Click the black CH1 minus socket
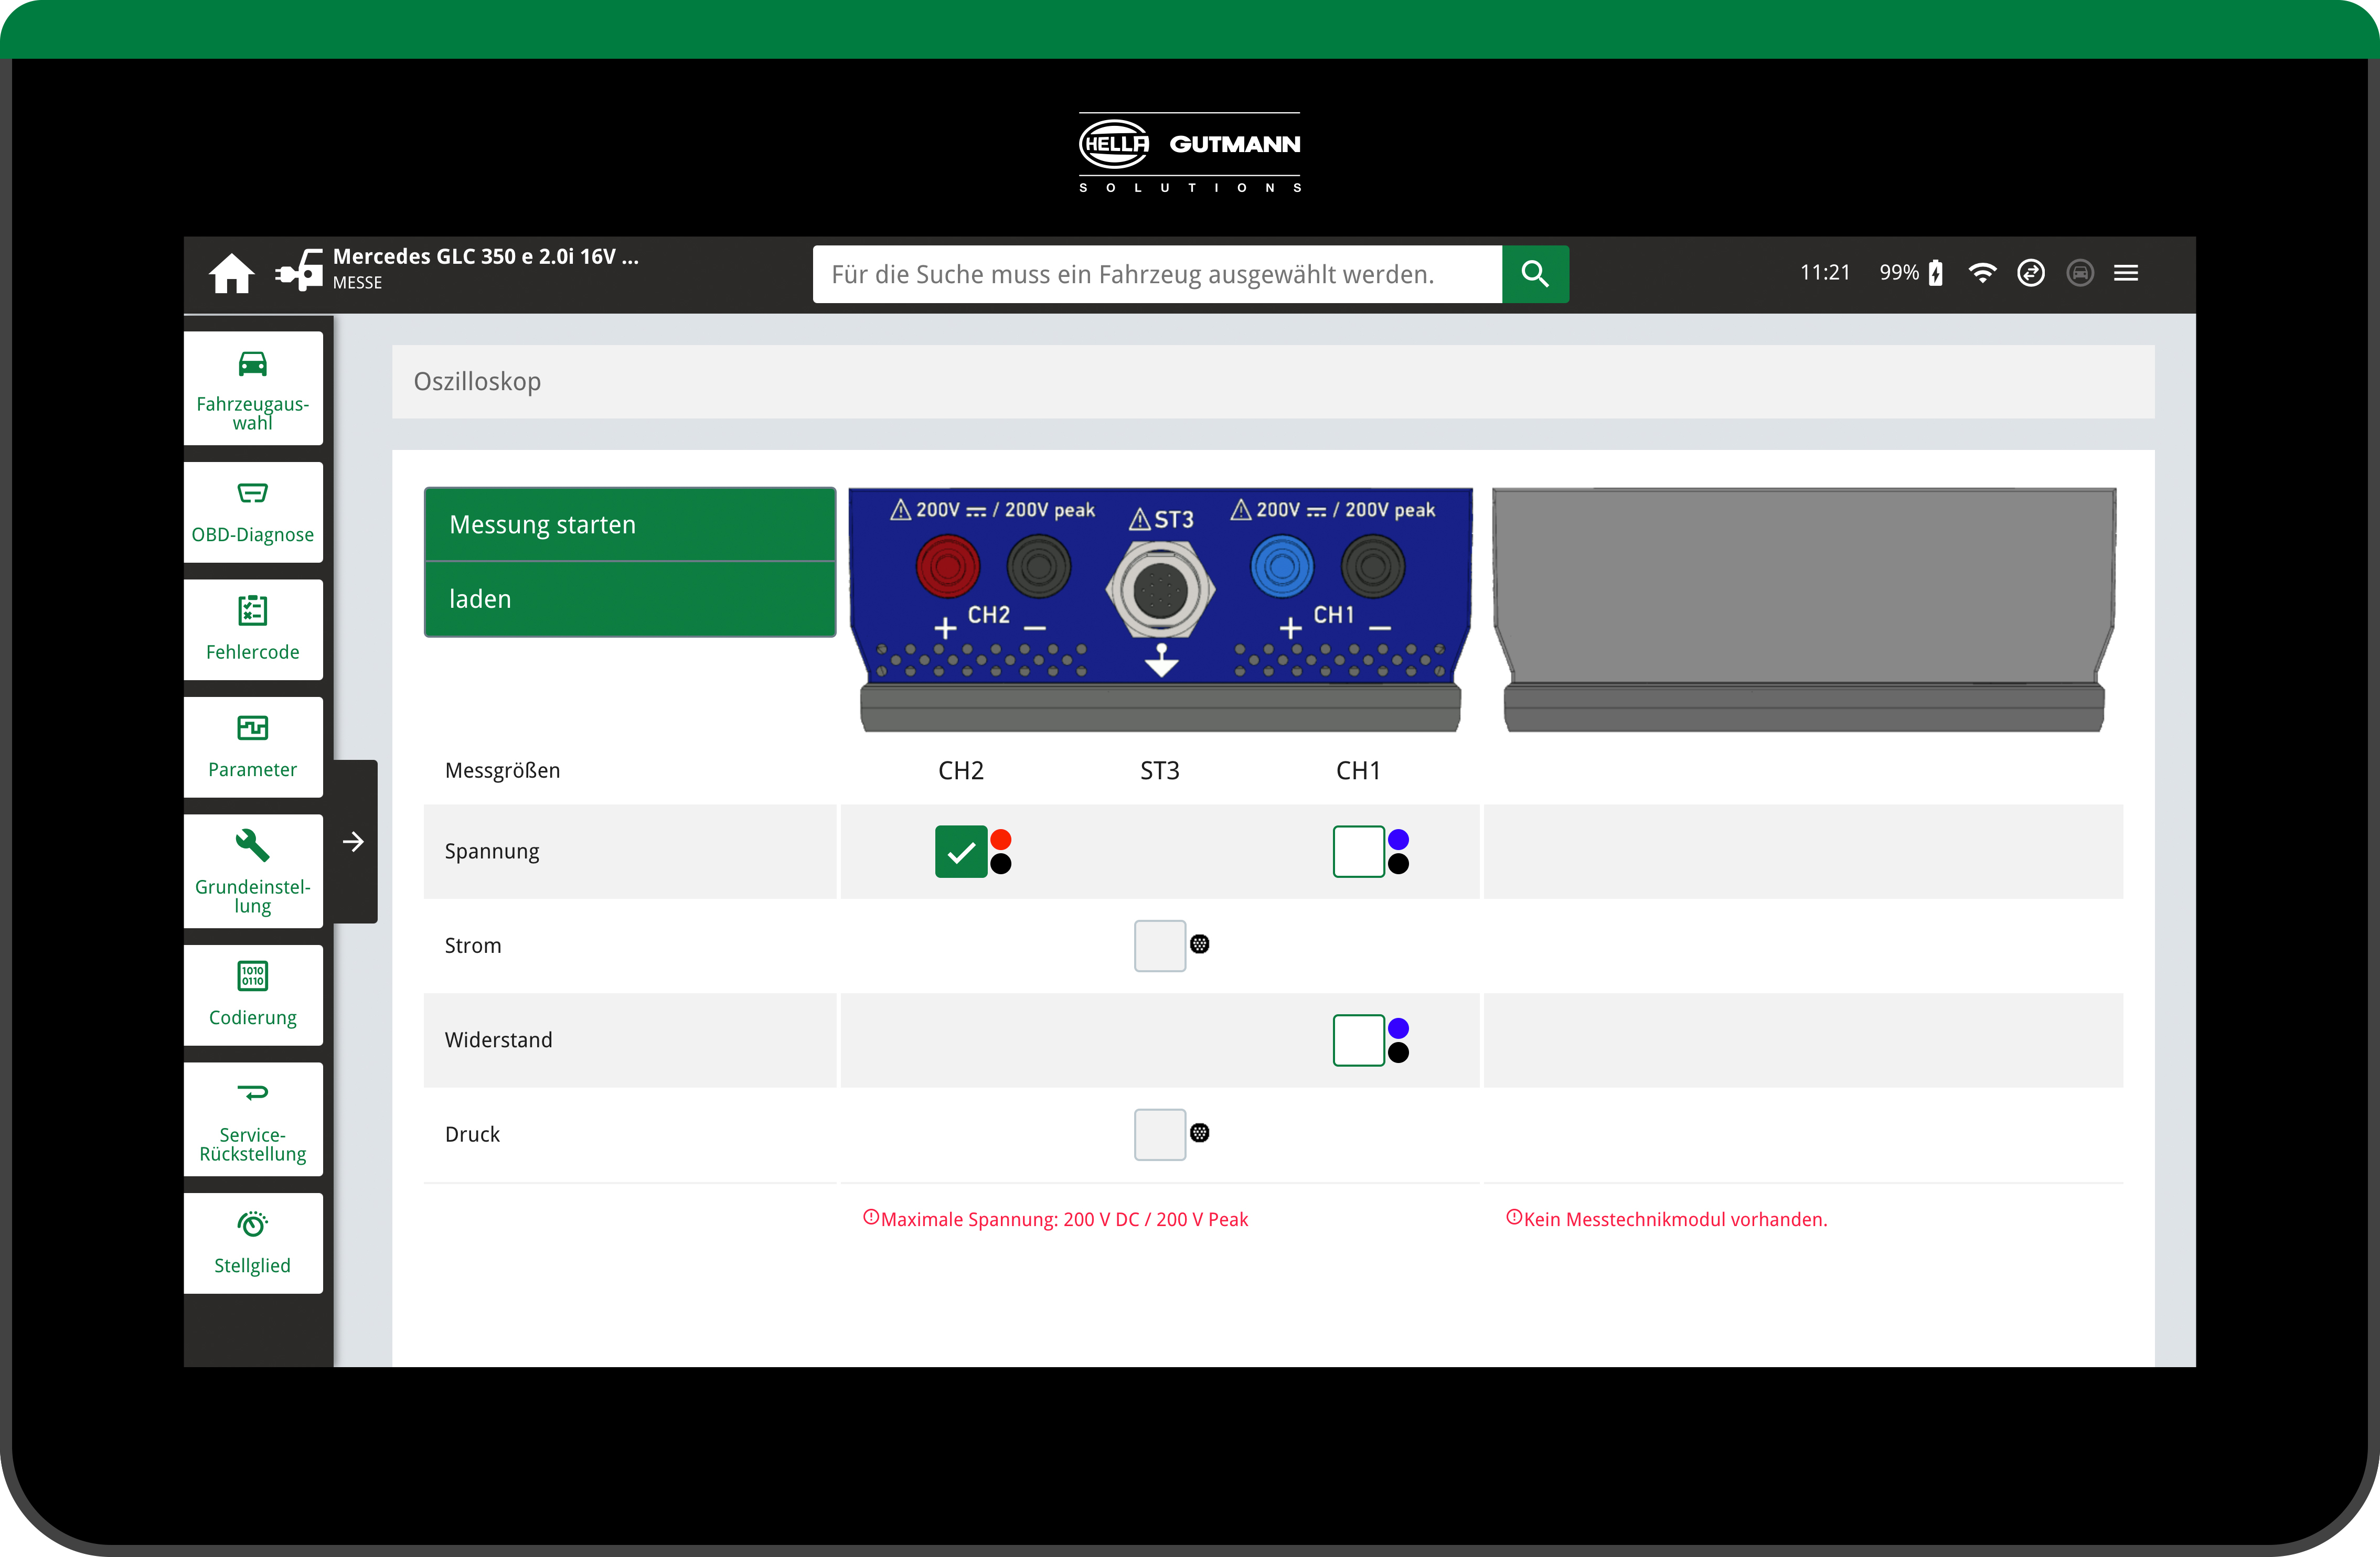Image resolution: width=2380 pixels, height=1557 pixels. coord(1373,566)
